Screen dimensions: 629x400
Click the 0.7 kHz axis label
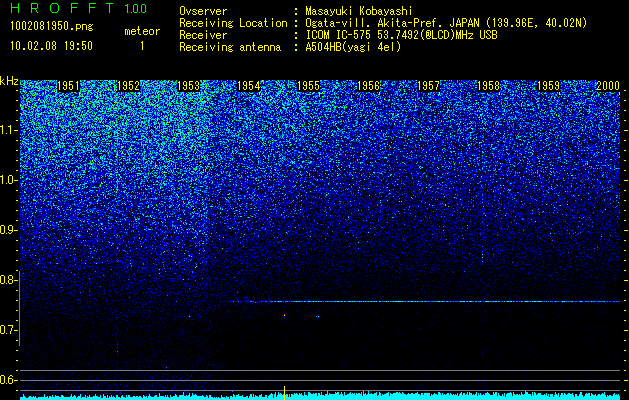pyautogui.click(x=9, y=330)
